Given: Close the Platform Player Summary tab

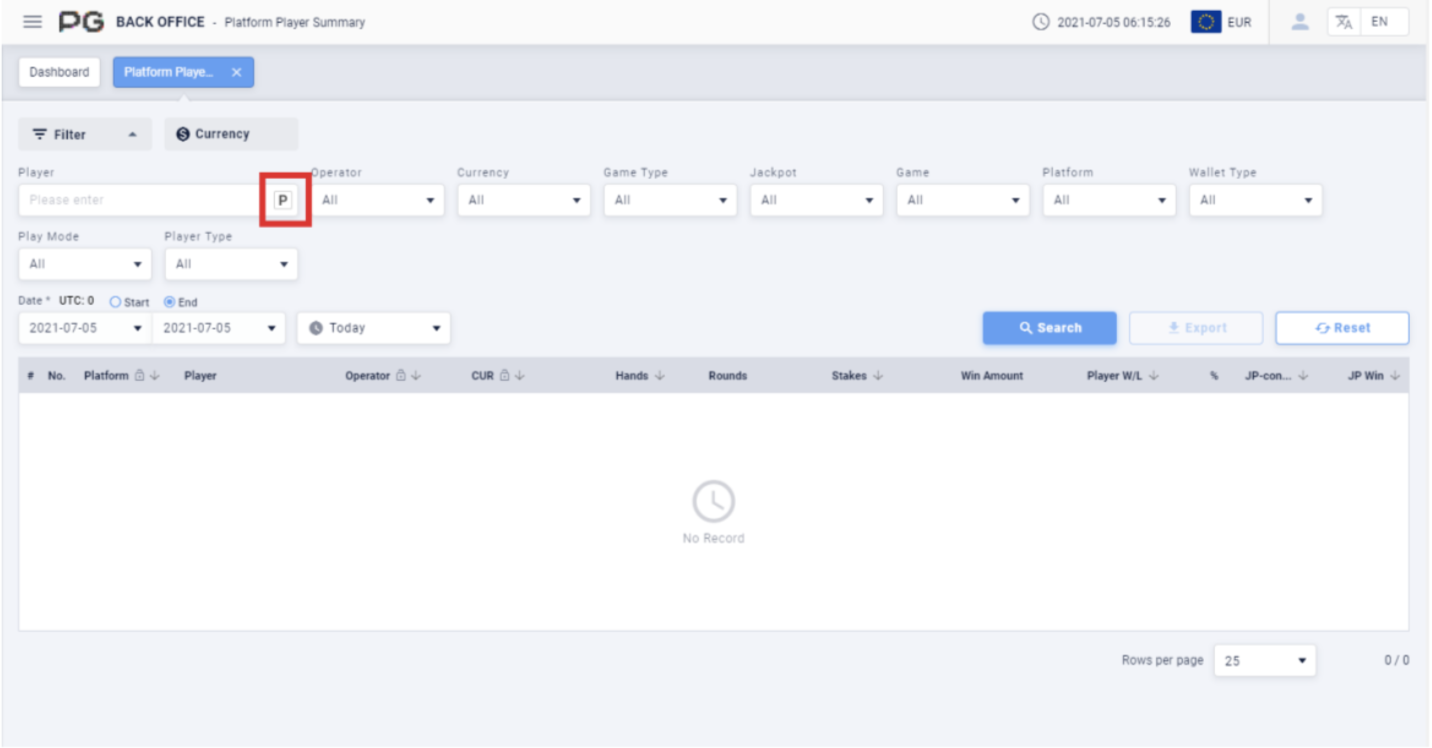Looking at the screenshot, I should (236, 72).
